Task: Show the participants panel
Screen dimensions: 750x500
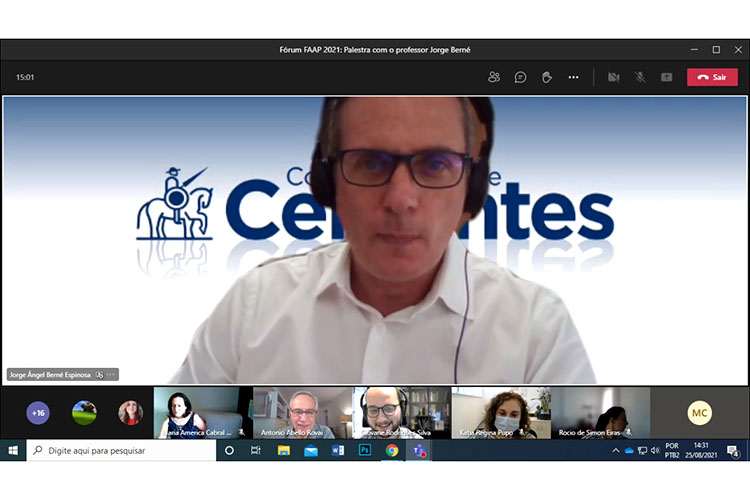Action: click(x=494, y=77)
